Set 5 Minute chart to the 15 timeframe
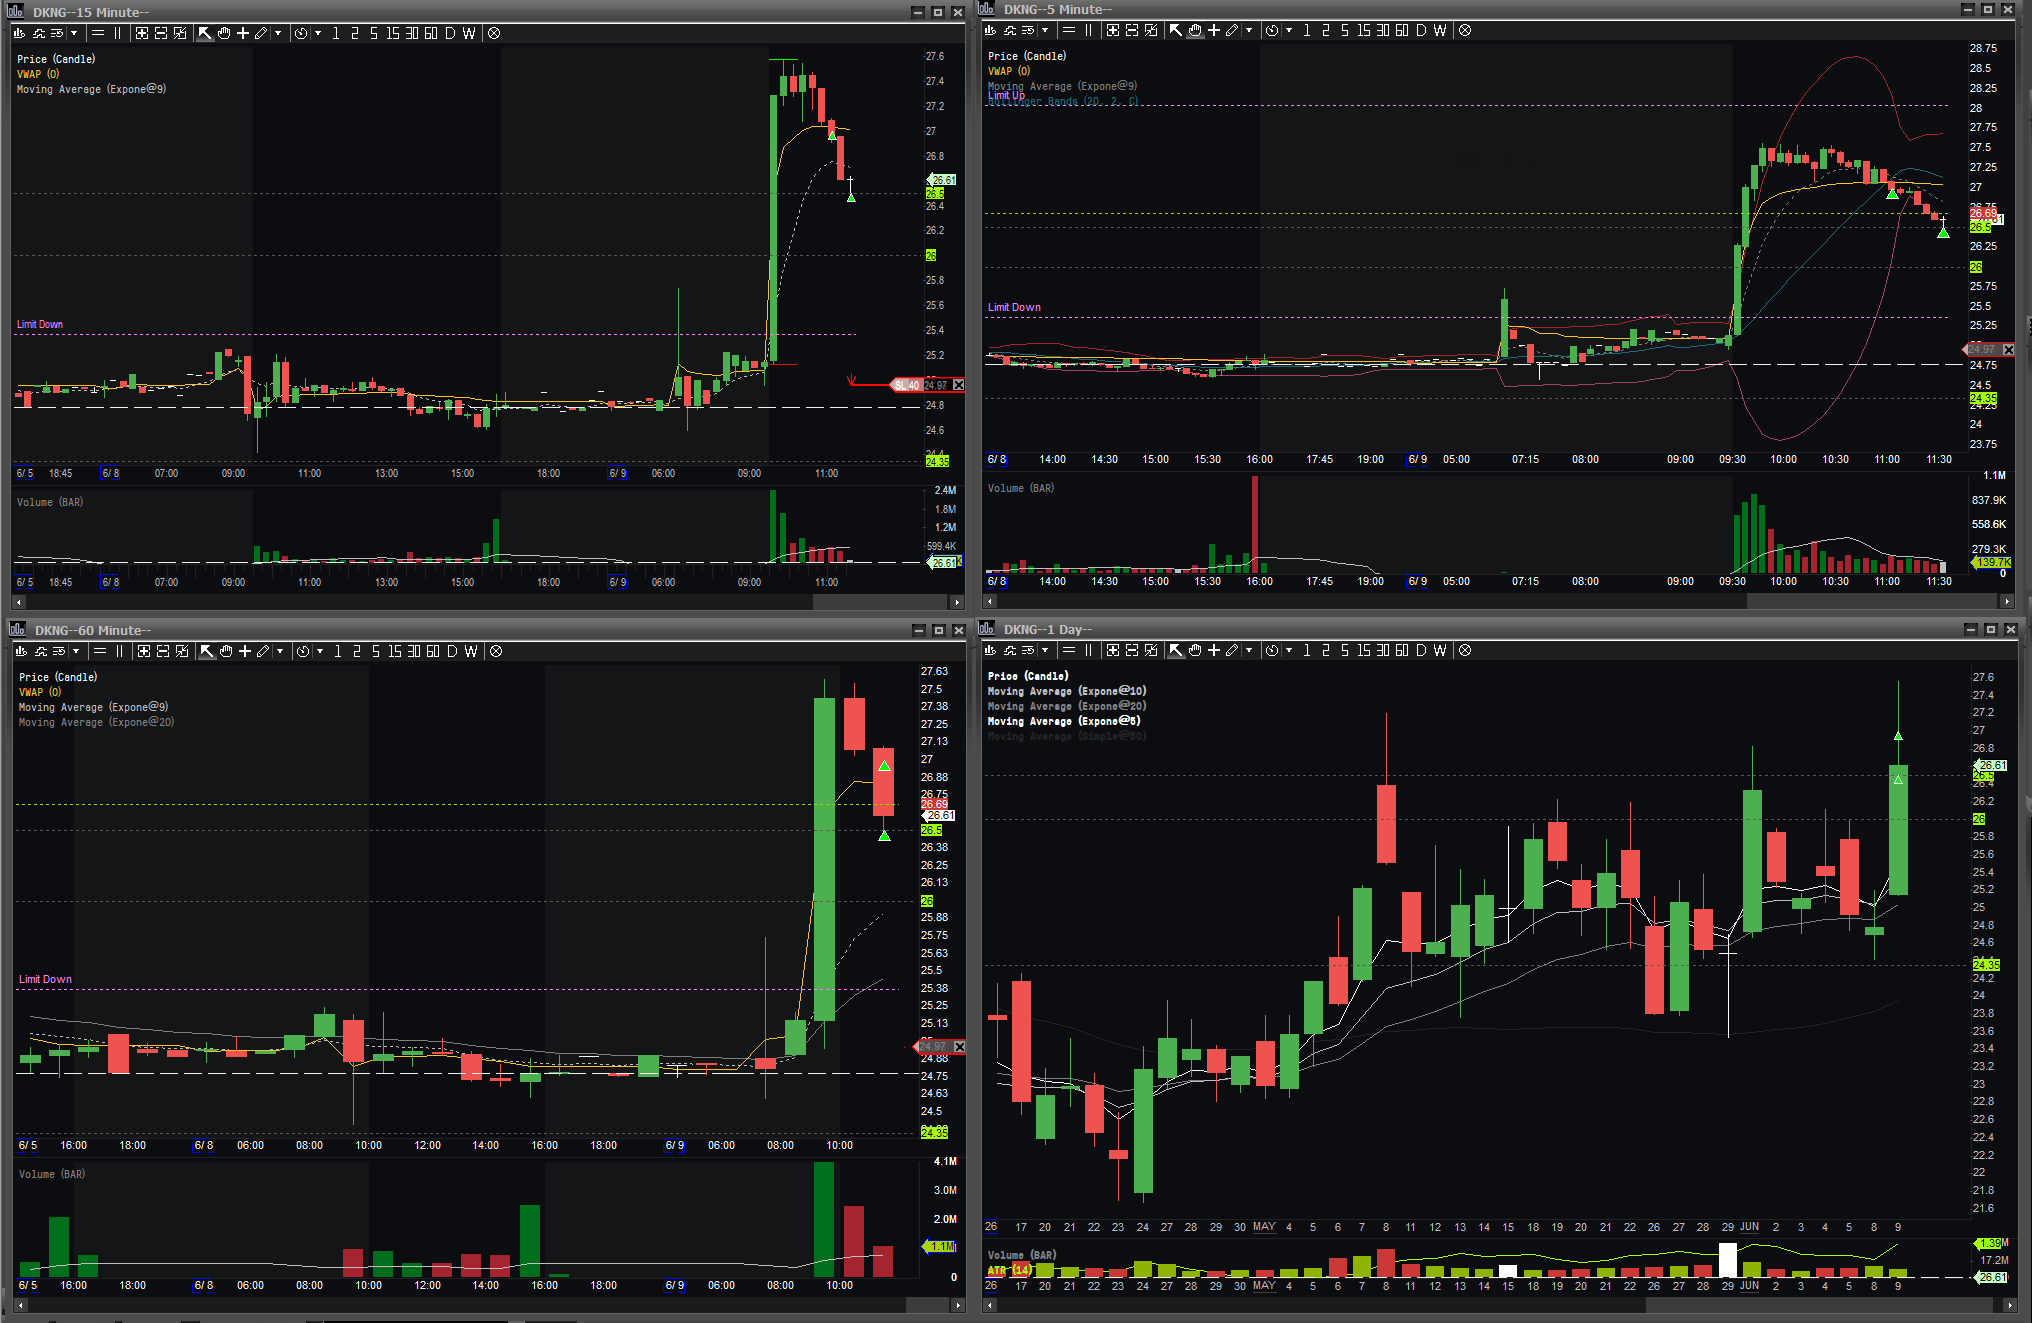Image resolution: width=2032 pixels, height=1323 pixels. [1364, 30]
